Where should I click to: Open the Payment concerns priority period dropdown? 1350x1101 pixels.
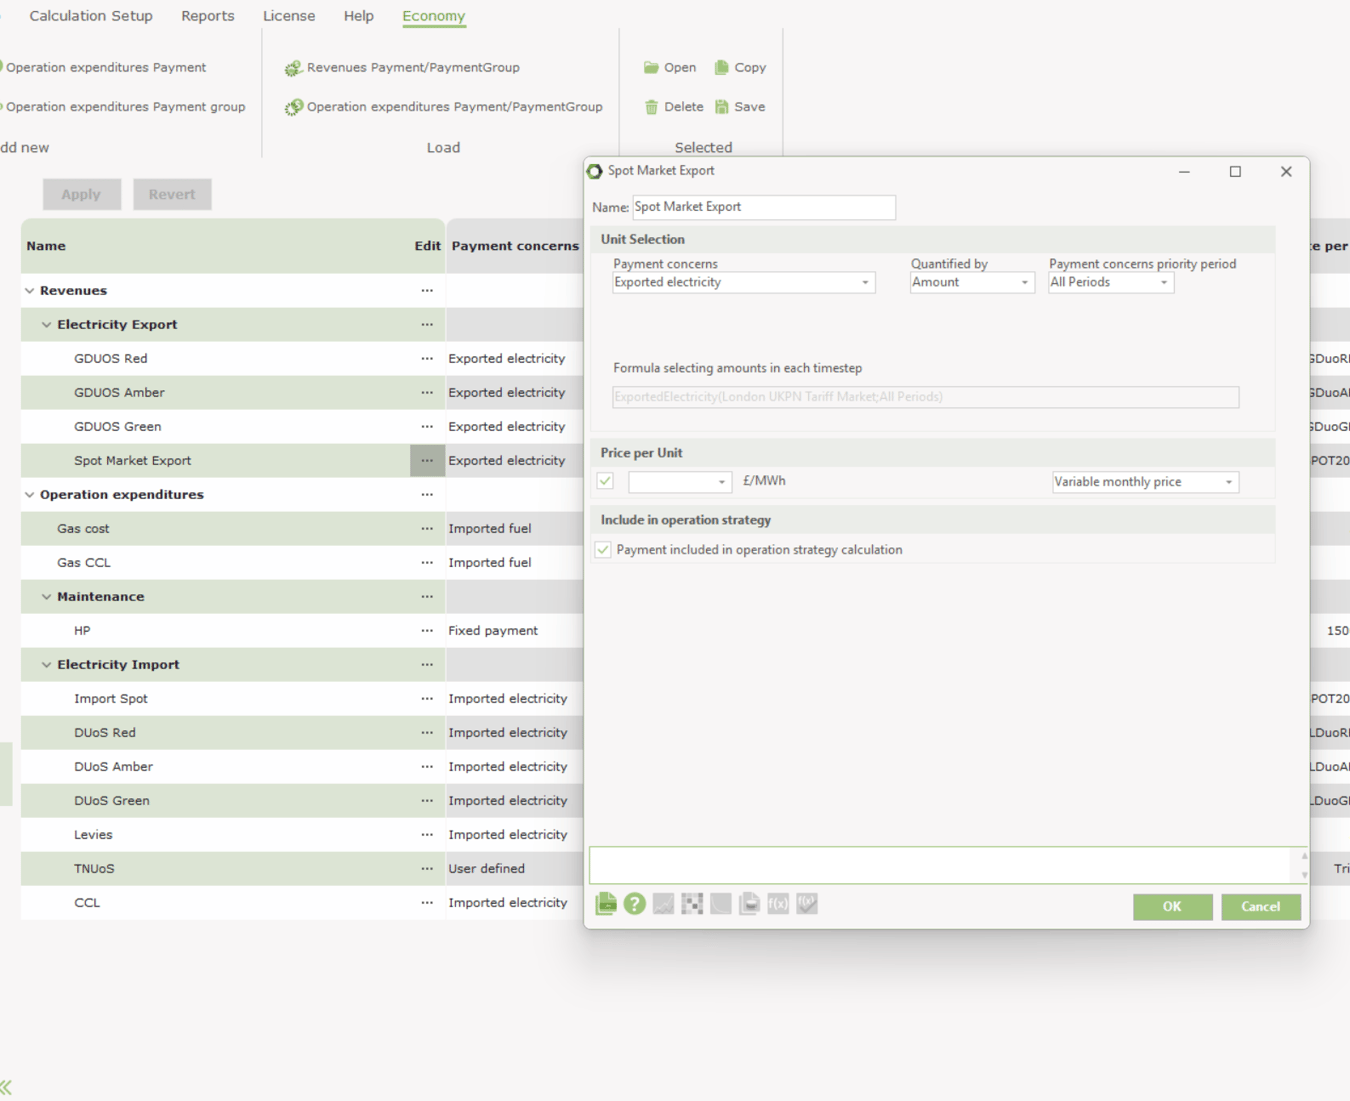[x=1110, y=283]
